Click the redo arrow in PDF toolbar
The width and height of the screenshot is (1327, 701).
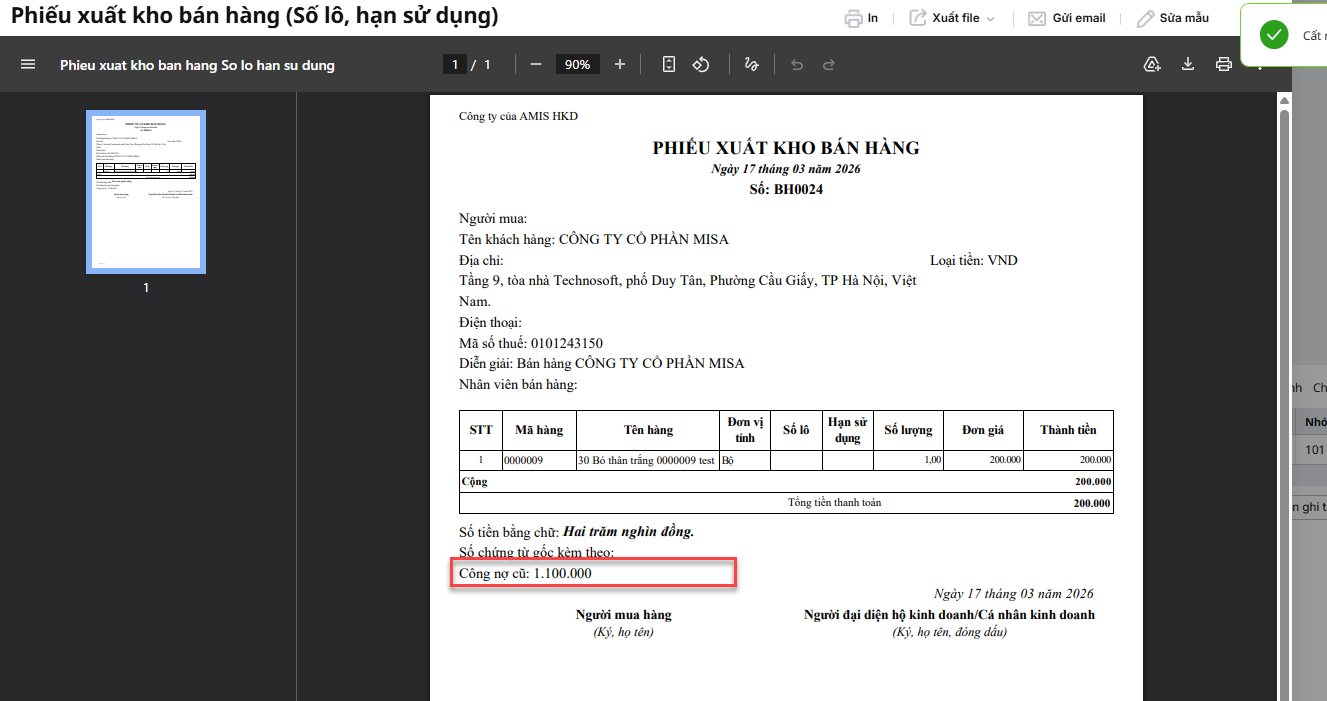tap(829, 64)
